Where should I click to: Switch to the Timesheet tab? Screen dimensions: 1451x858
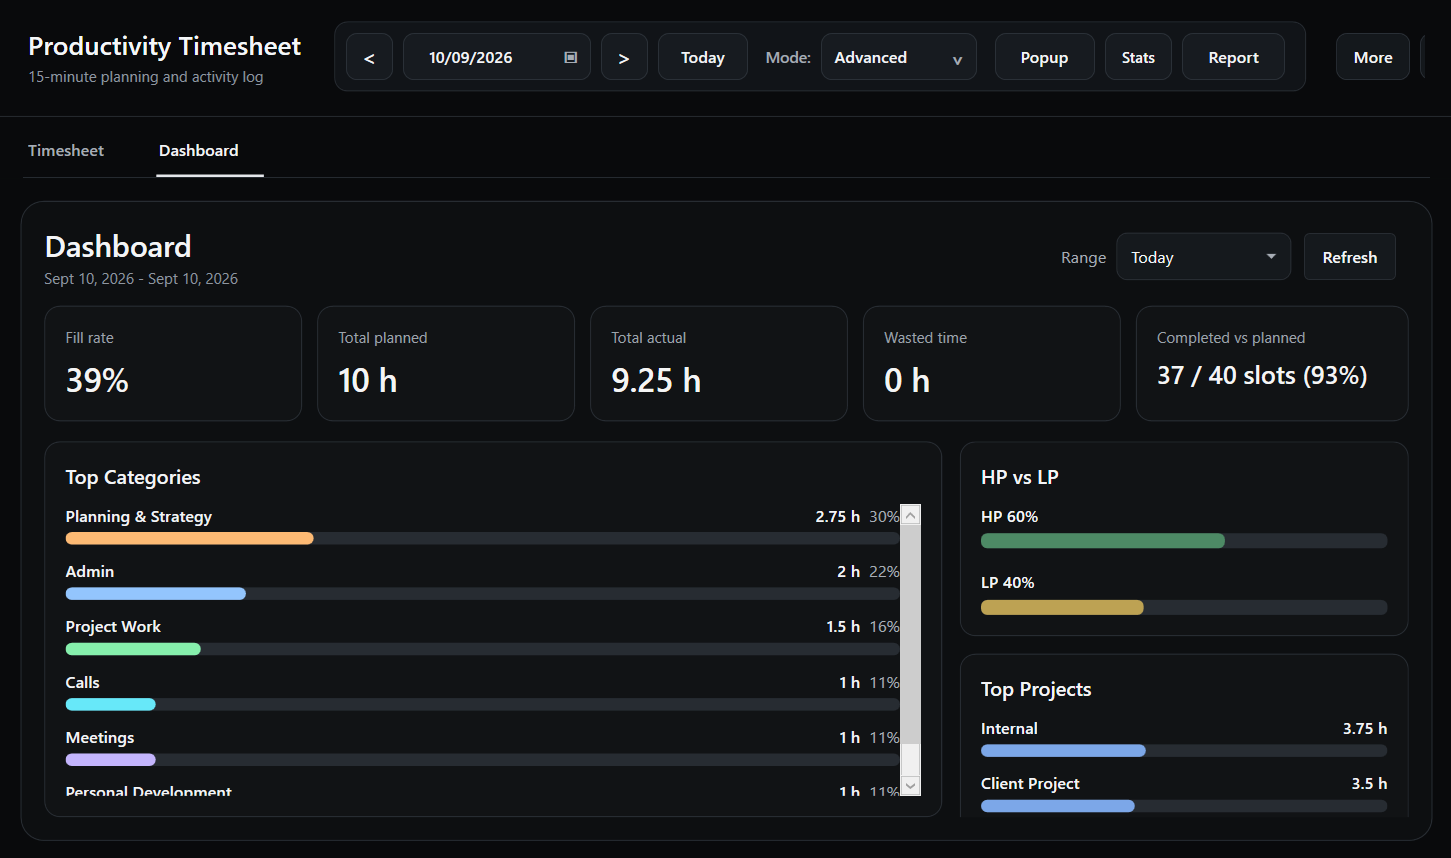click(66, 150)
